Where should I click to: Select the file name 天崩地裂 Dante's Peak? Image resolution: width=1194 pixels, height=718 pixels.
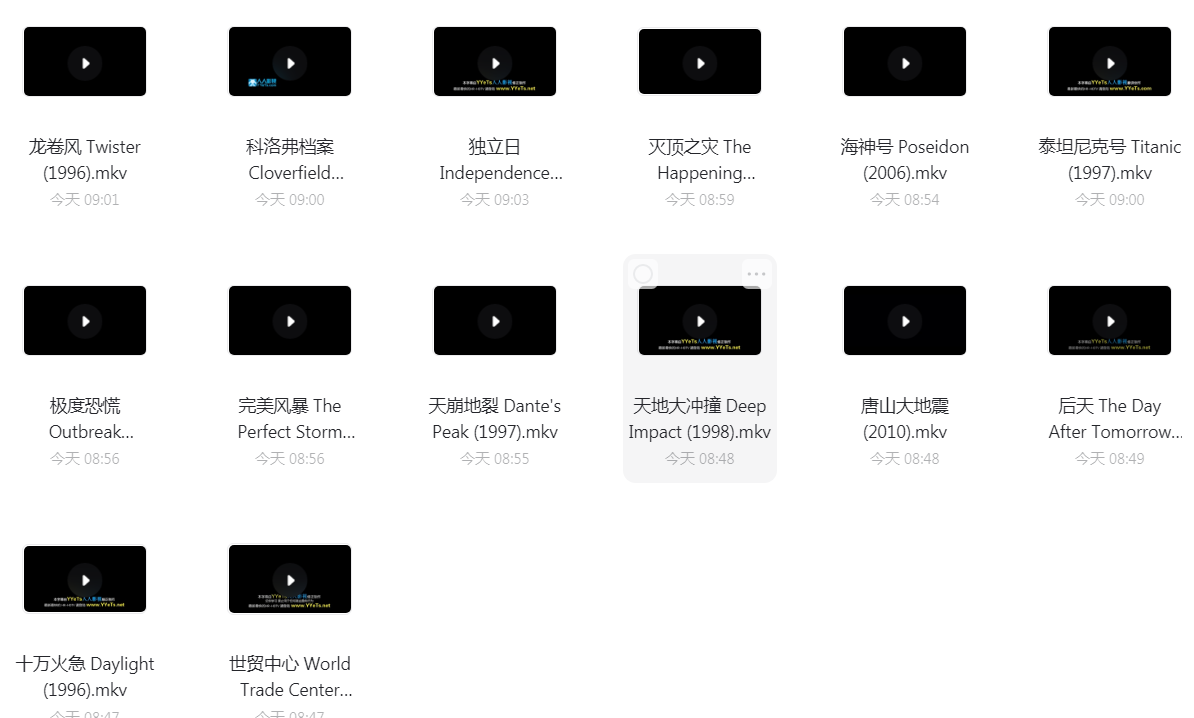click(495, 419)
